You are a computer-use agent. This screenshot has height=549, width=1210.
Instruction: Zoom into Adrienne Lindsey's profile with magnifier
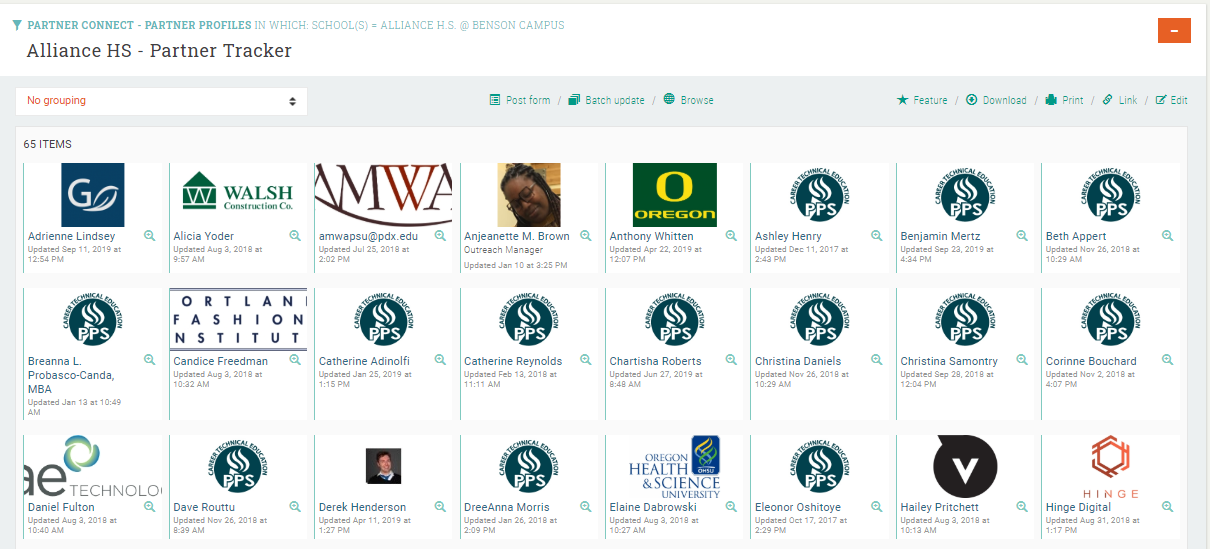point(149,236)
